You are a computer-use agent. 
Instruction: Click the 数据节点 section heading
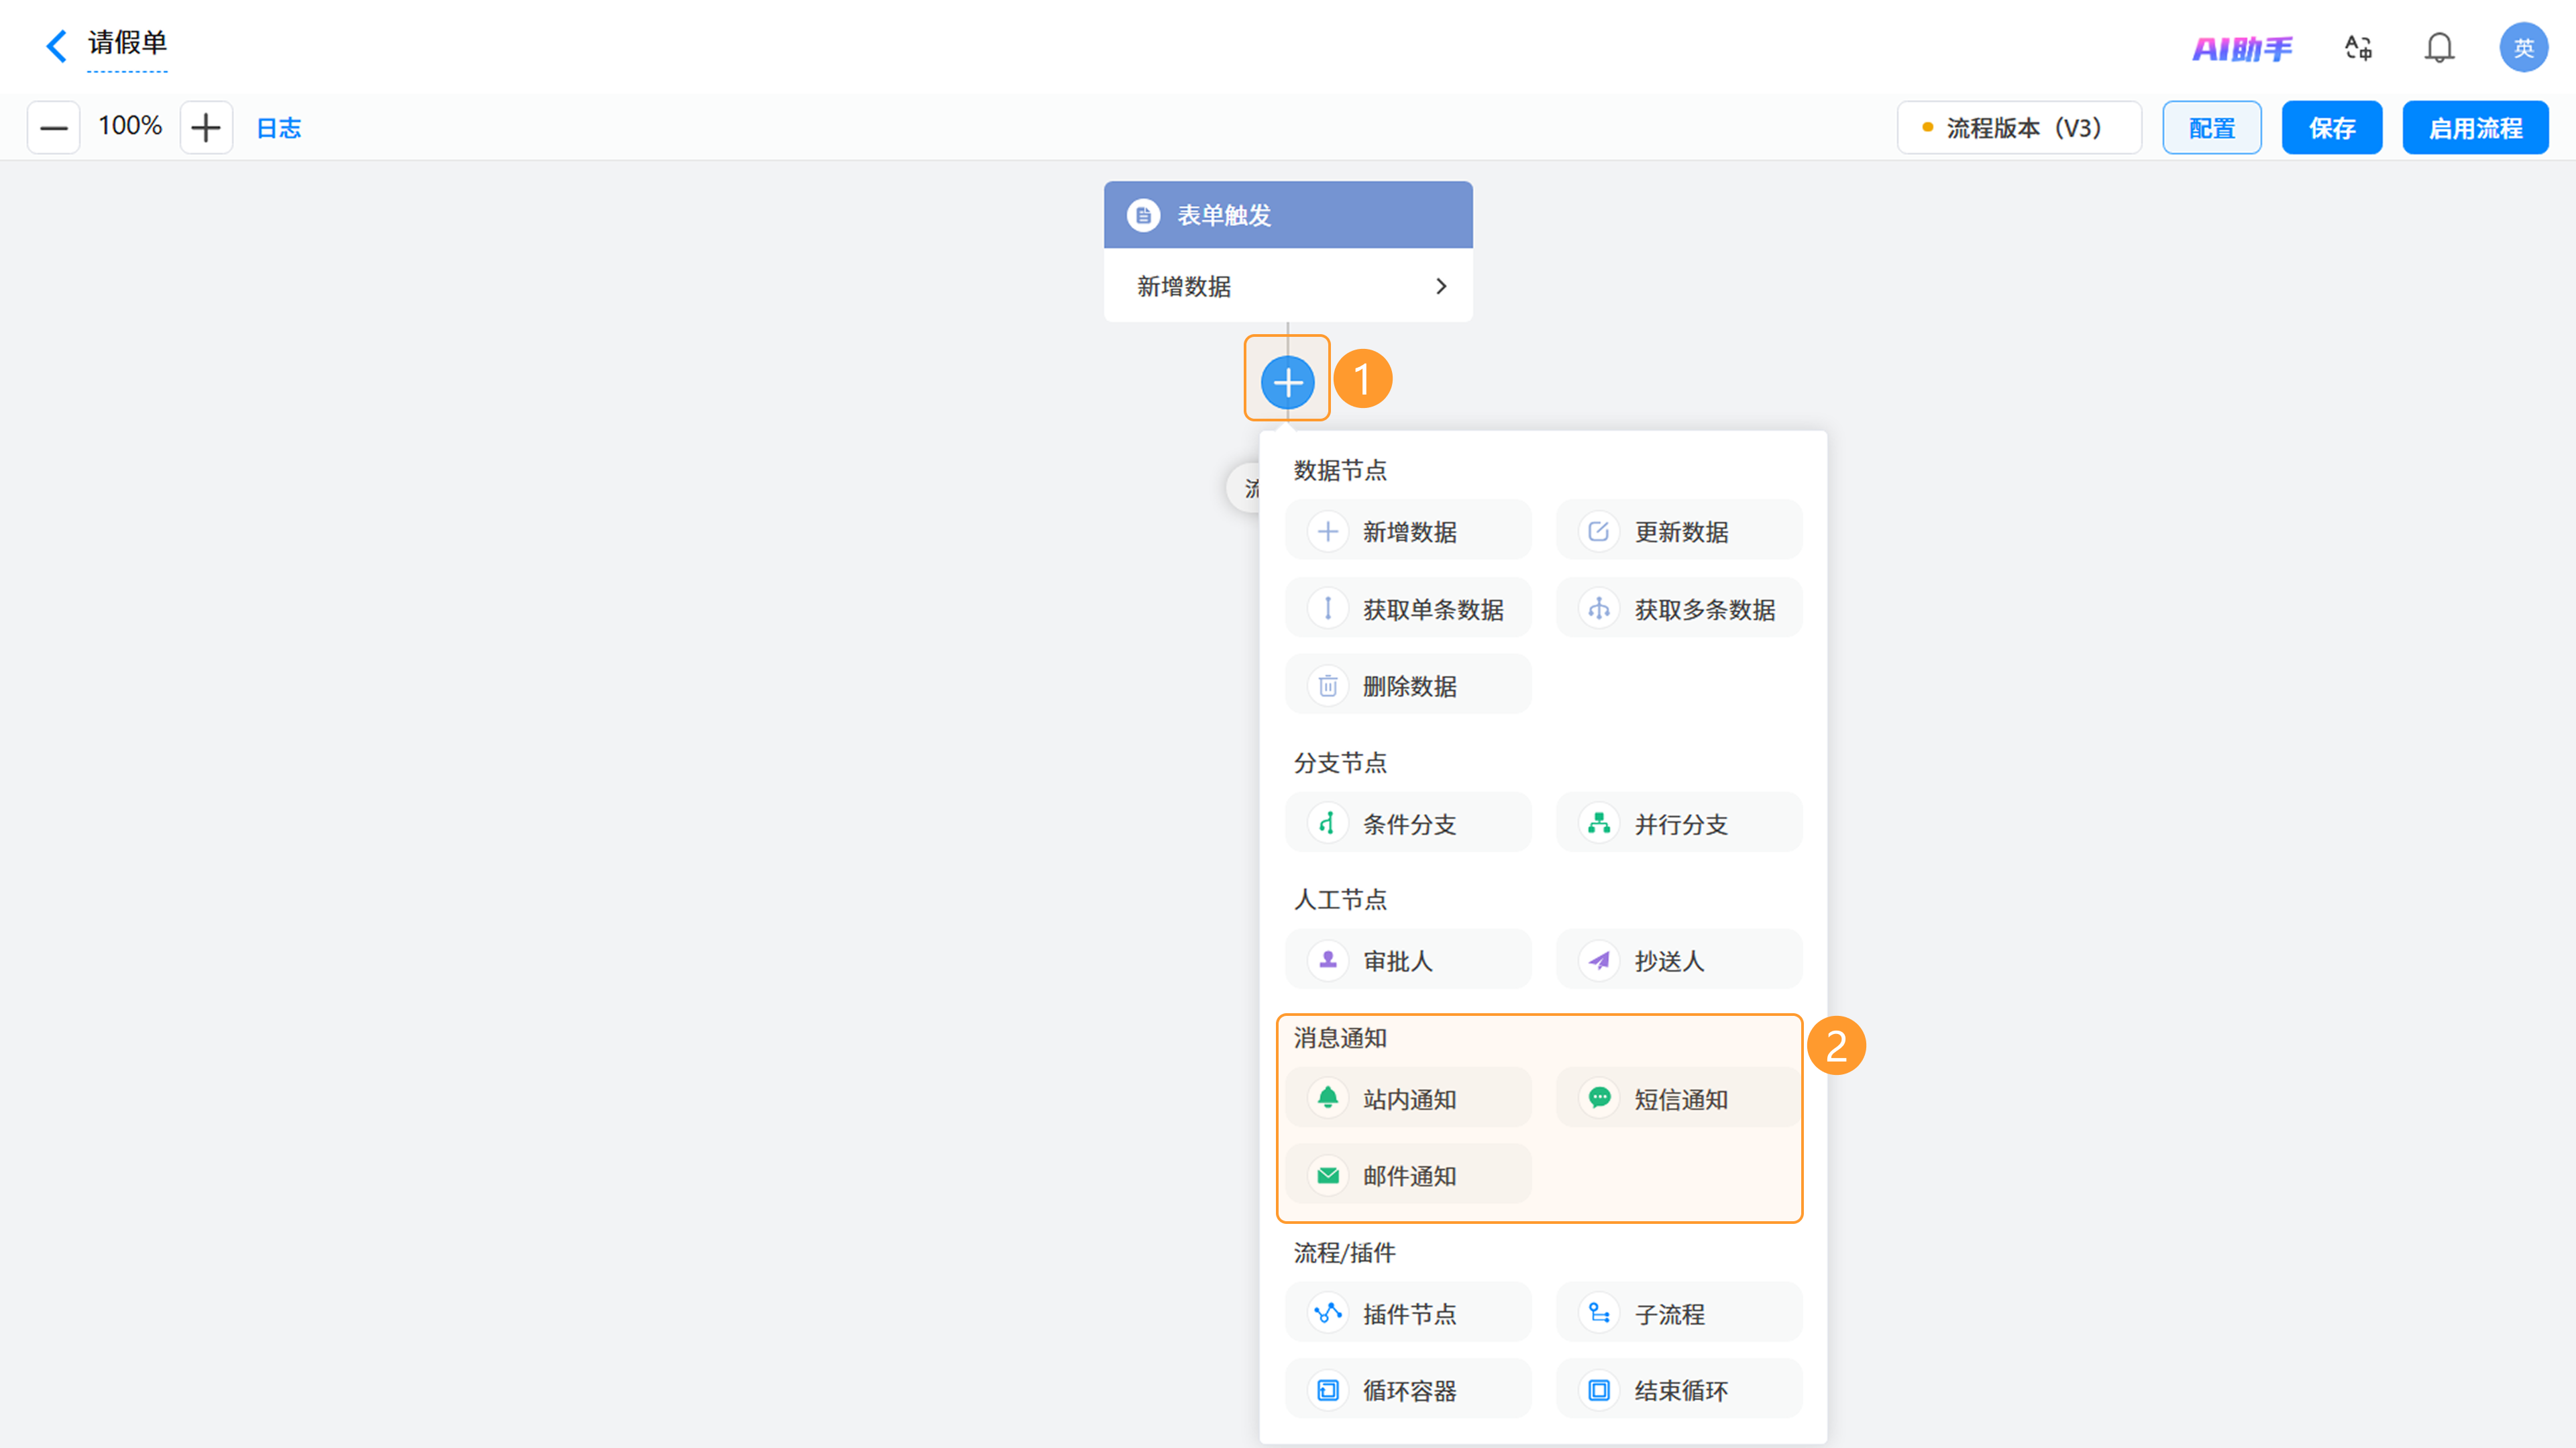pos(1340,470)
